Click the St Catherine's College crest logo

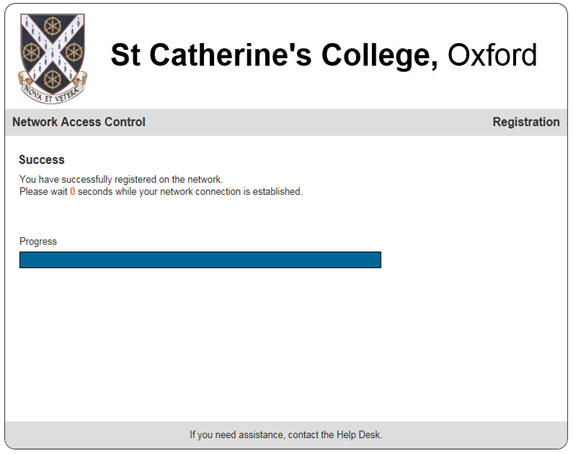[x=53, y=58]
